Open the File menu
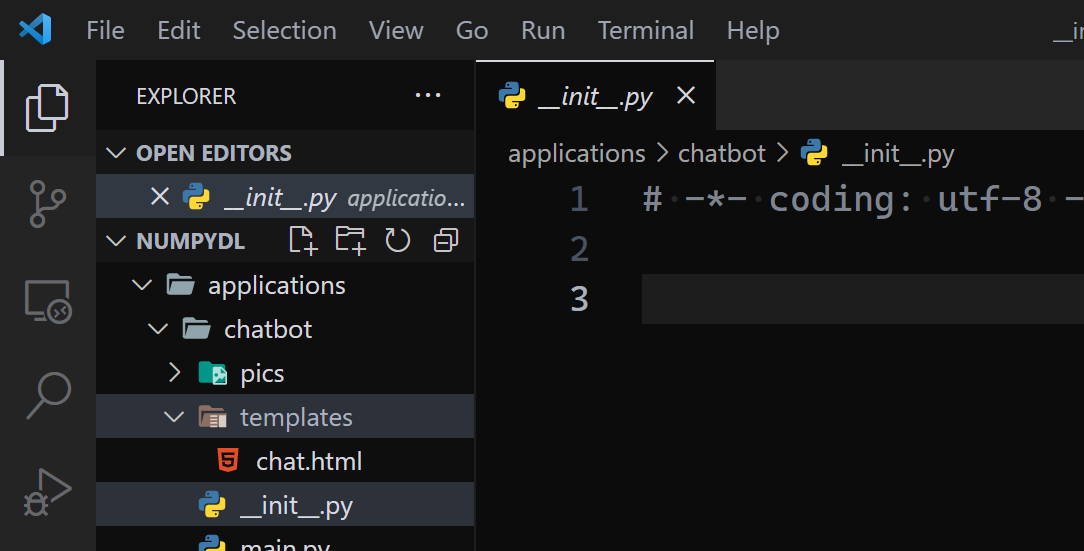The height and width of the screenshot is (551, 1084). pyautogui.click(x=105, y=30)
